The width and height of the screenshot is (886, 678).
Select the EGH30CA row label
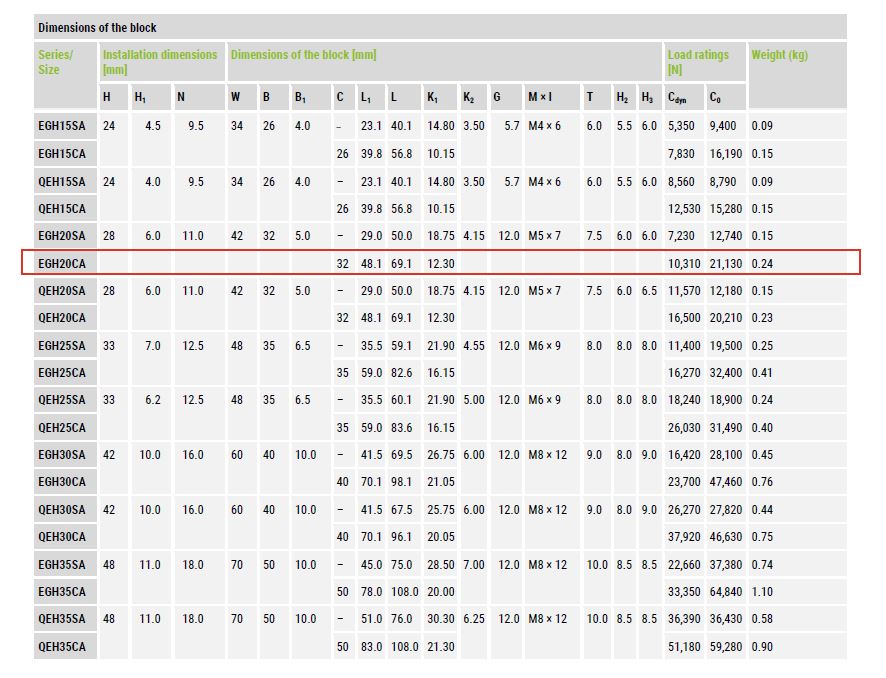[62, 482]
